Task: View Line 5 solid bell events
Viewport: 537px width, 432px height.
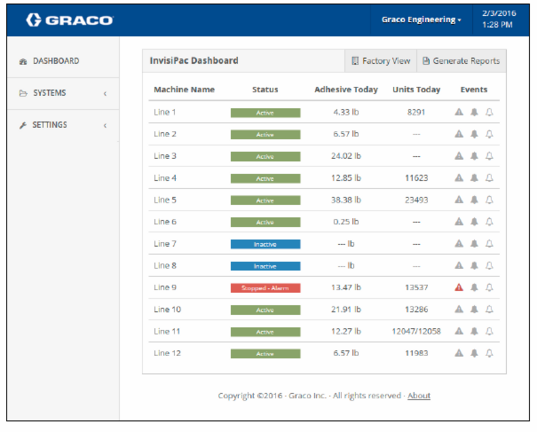Action: 474,199
